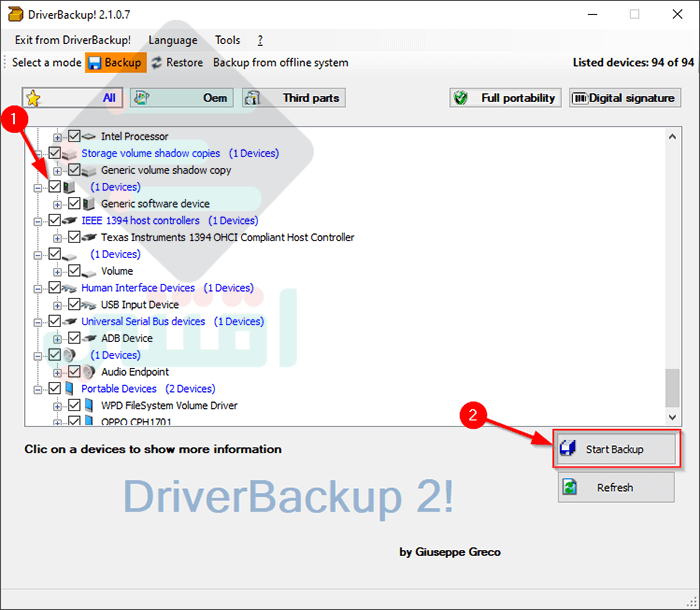
Task: Select the WPD FileSystem Volume Driver row
Action: (169, 405)
